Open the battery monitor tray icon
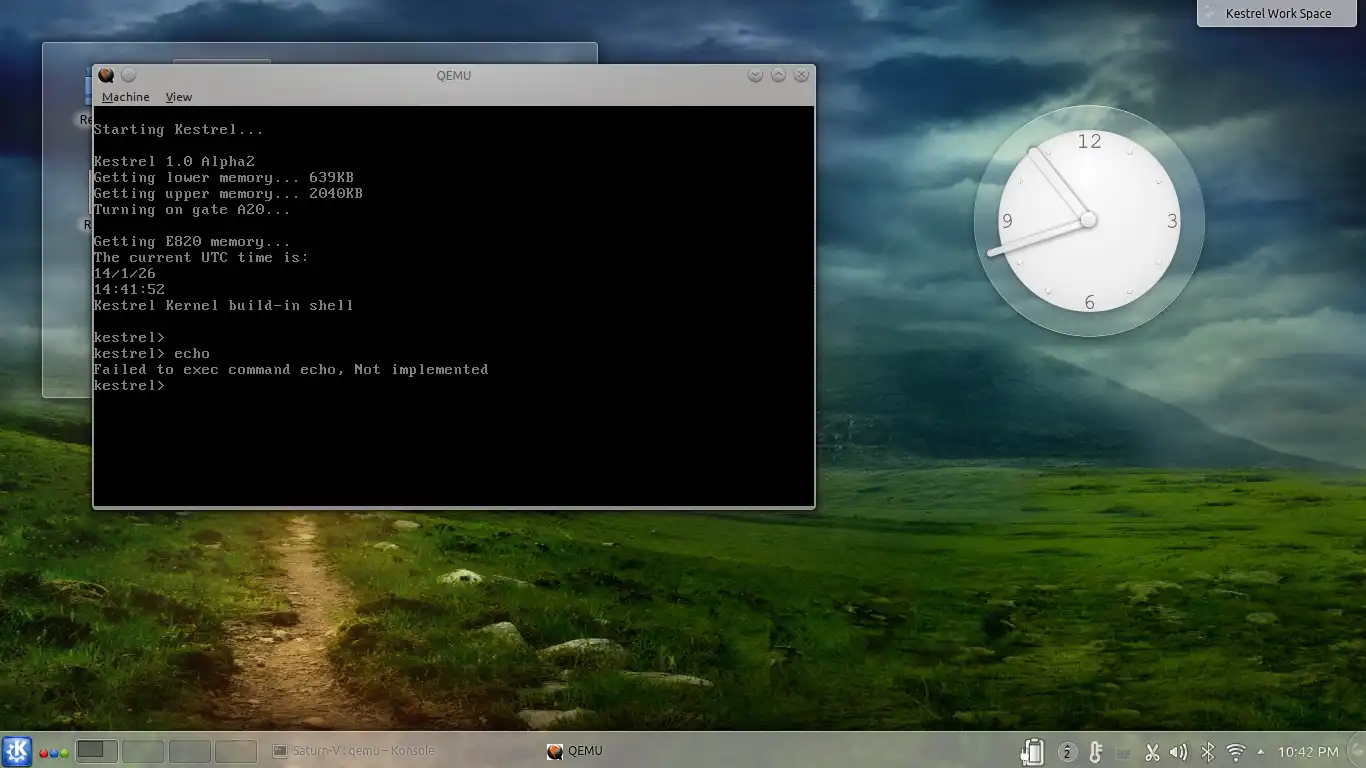 pos(1032,751)
